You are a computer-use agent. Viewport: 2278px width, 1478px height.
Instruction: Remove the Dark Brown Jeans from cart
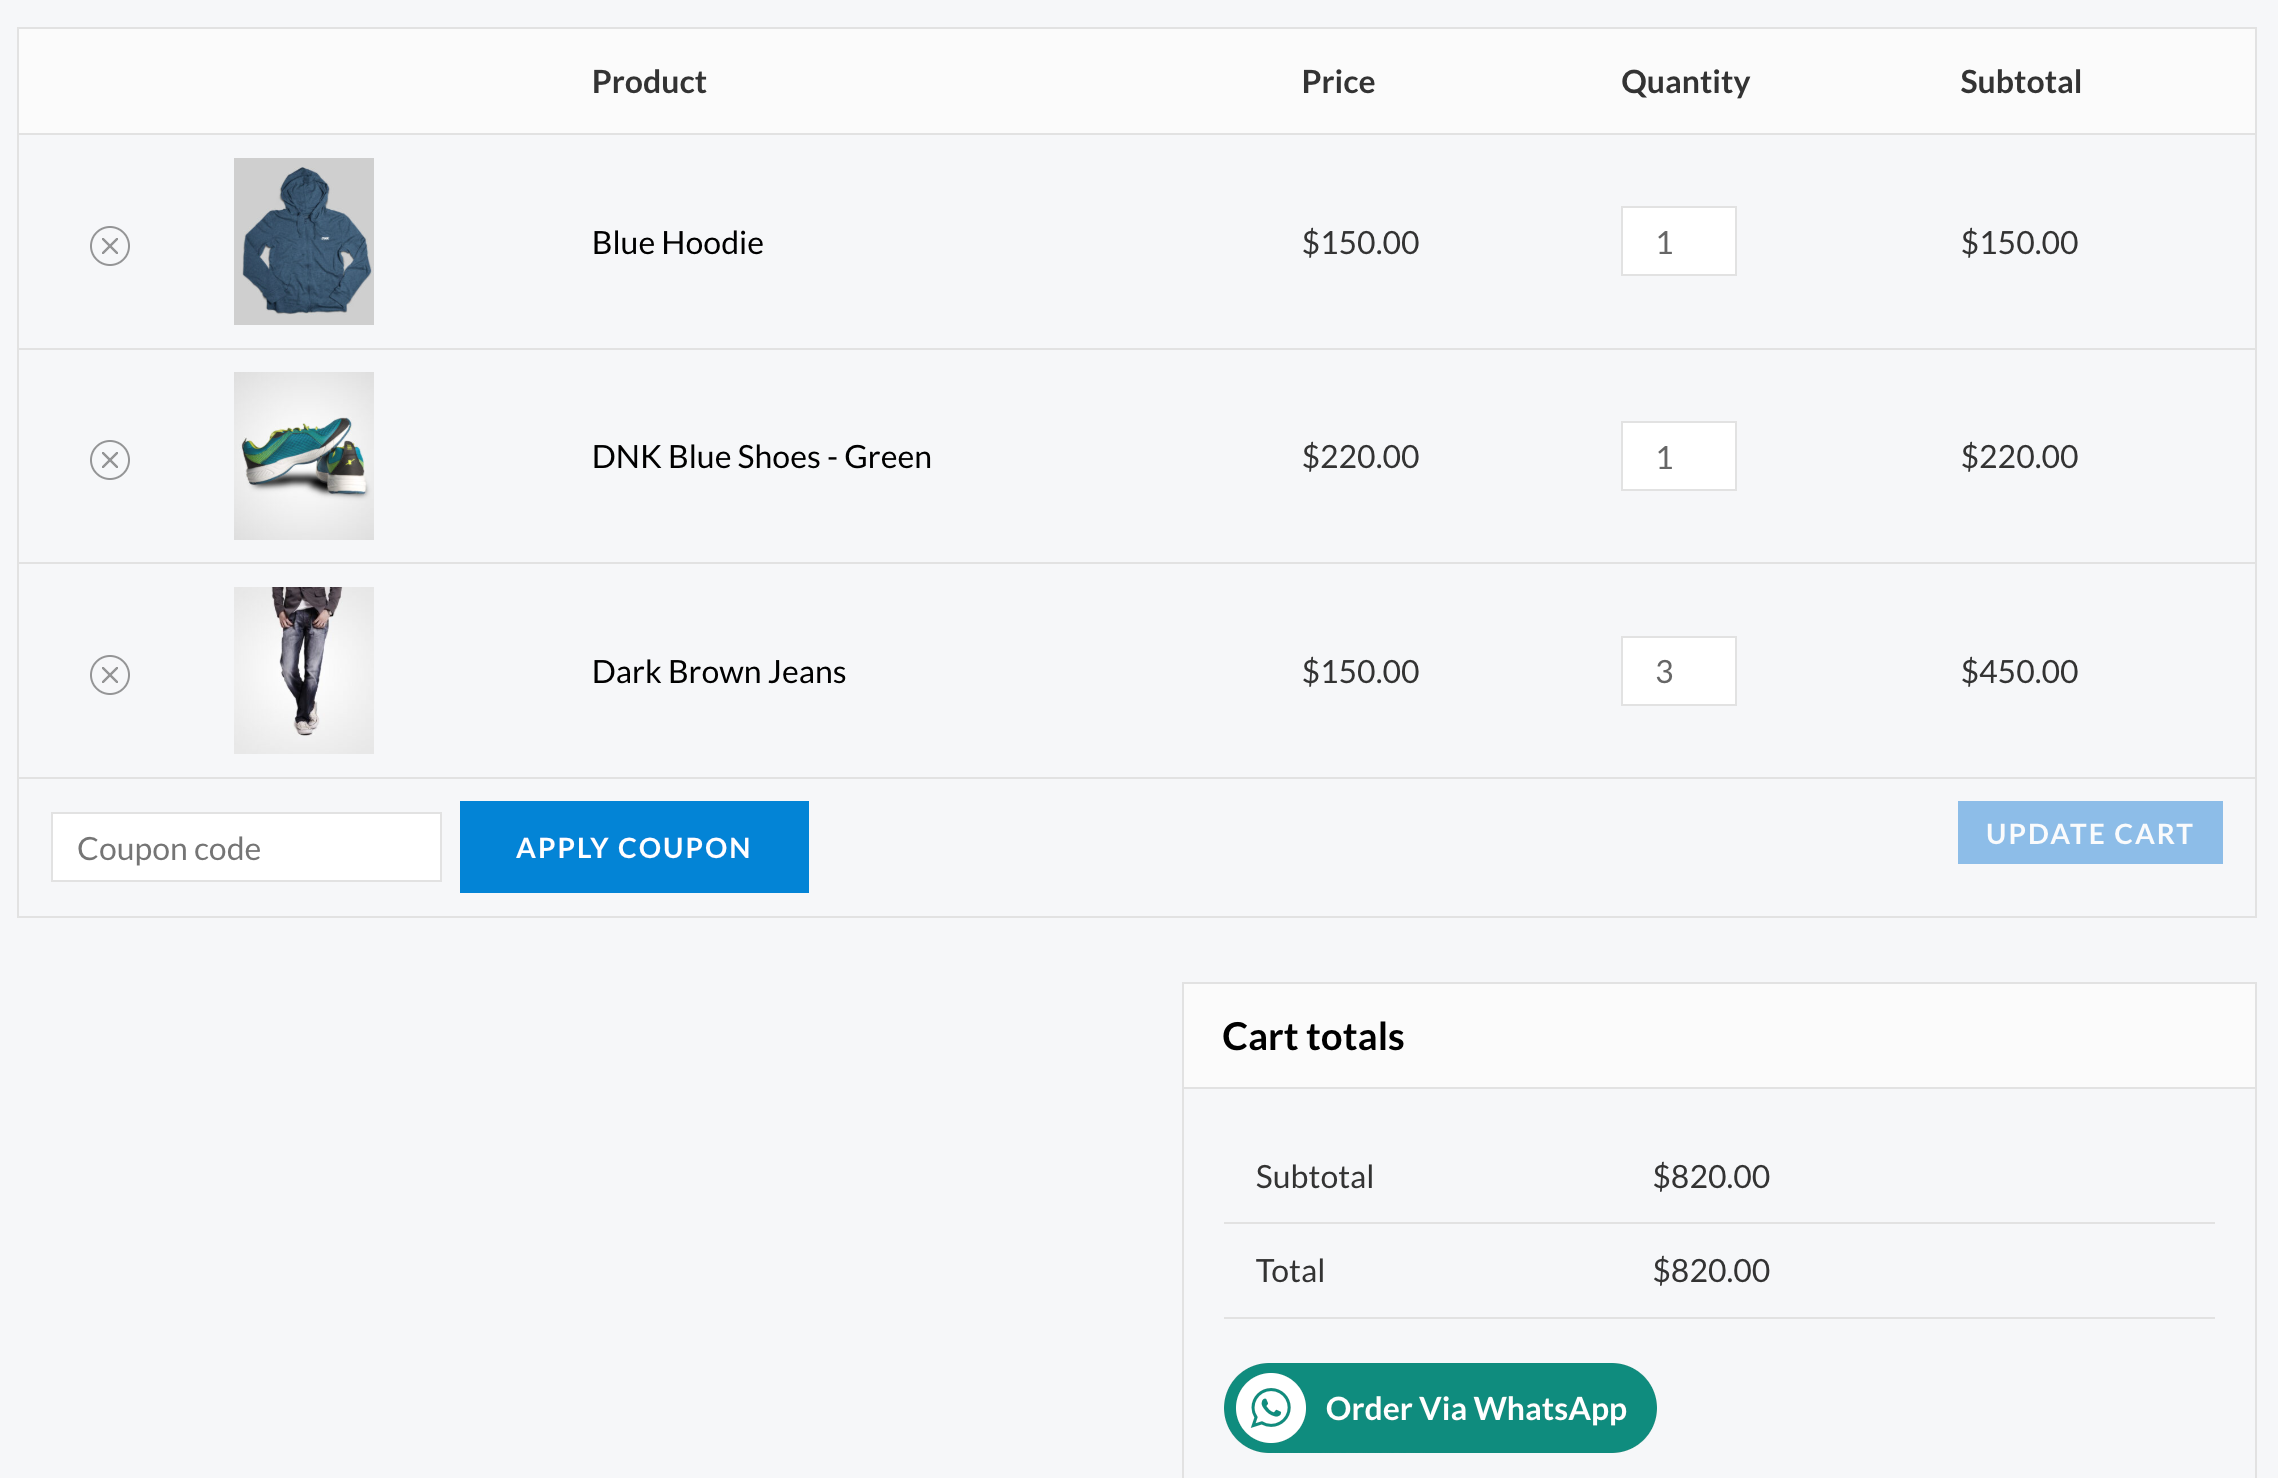(110, 674)
